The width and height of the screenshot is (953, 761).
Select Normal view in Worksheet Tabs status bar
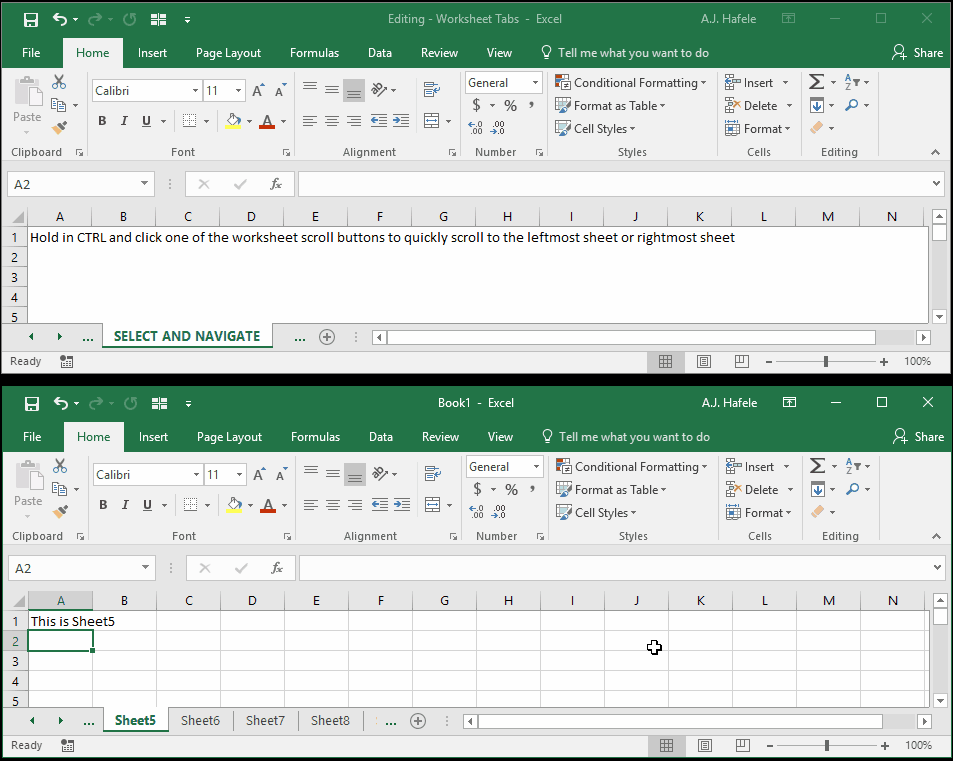click(x=666, y=362)
